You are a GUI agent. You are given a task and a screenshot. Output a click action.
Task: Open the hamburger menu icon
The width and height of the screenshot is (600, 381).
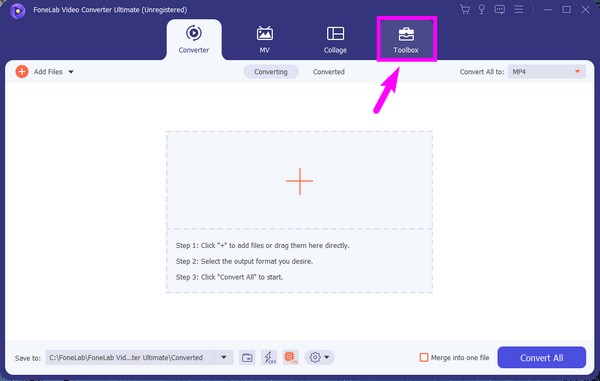[x=518, y=9]
